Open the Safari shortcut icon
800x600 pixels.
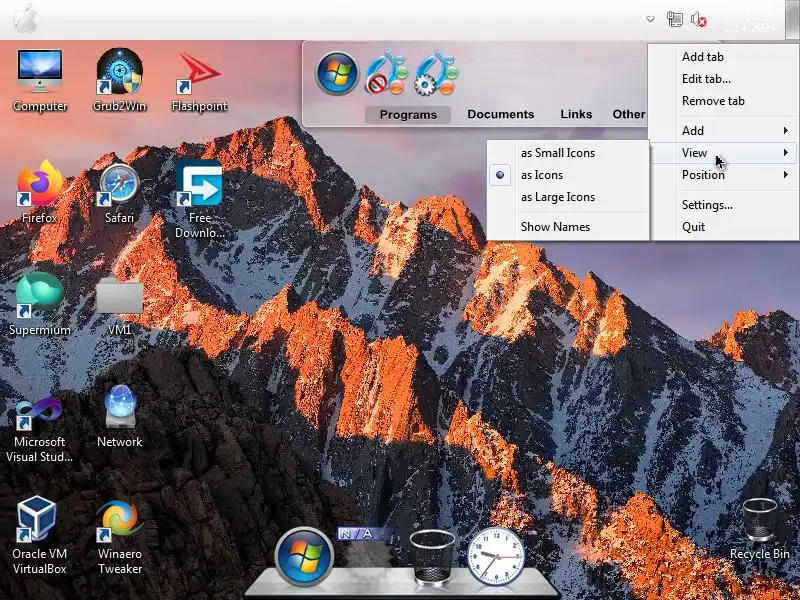(x=119, y=192)
